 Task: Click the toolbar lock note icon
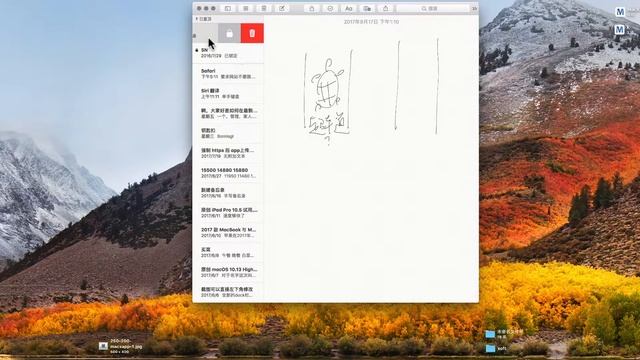pyautogui.click(x=312, y=8)
